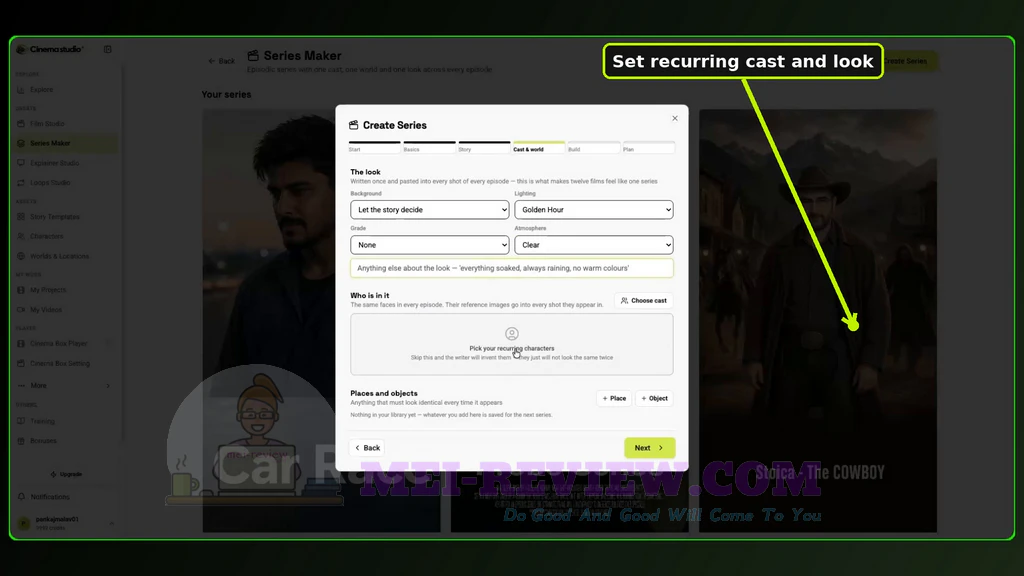
Task: Go to the Basics step tab
Action: pos(429,147)
